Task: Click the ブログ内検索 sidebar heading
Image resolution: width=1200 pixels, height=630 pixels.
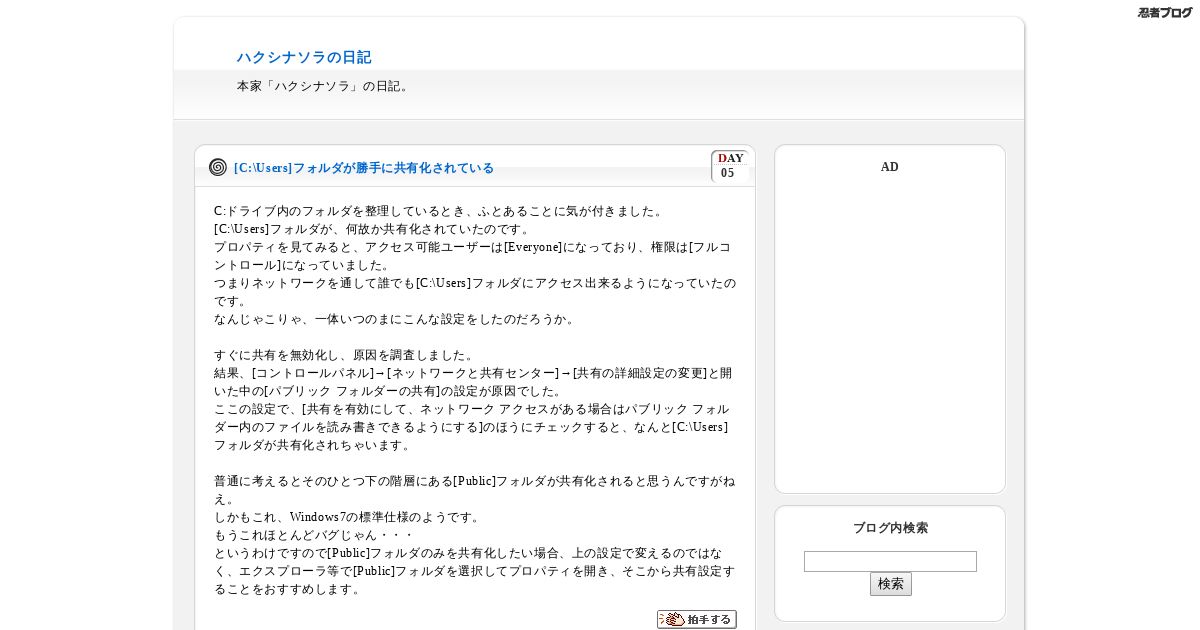Action: (890, 528)
